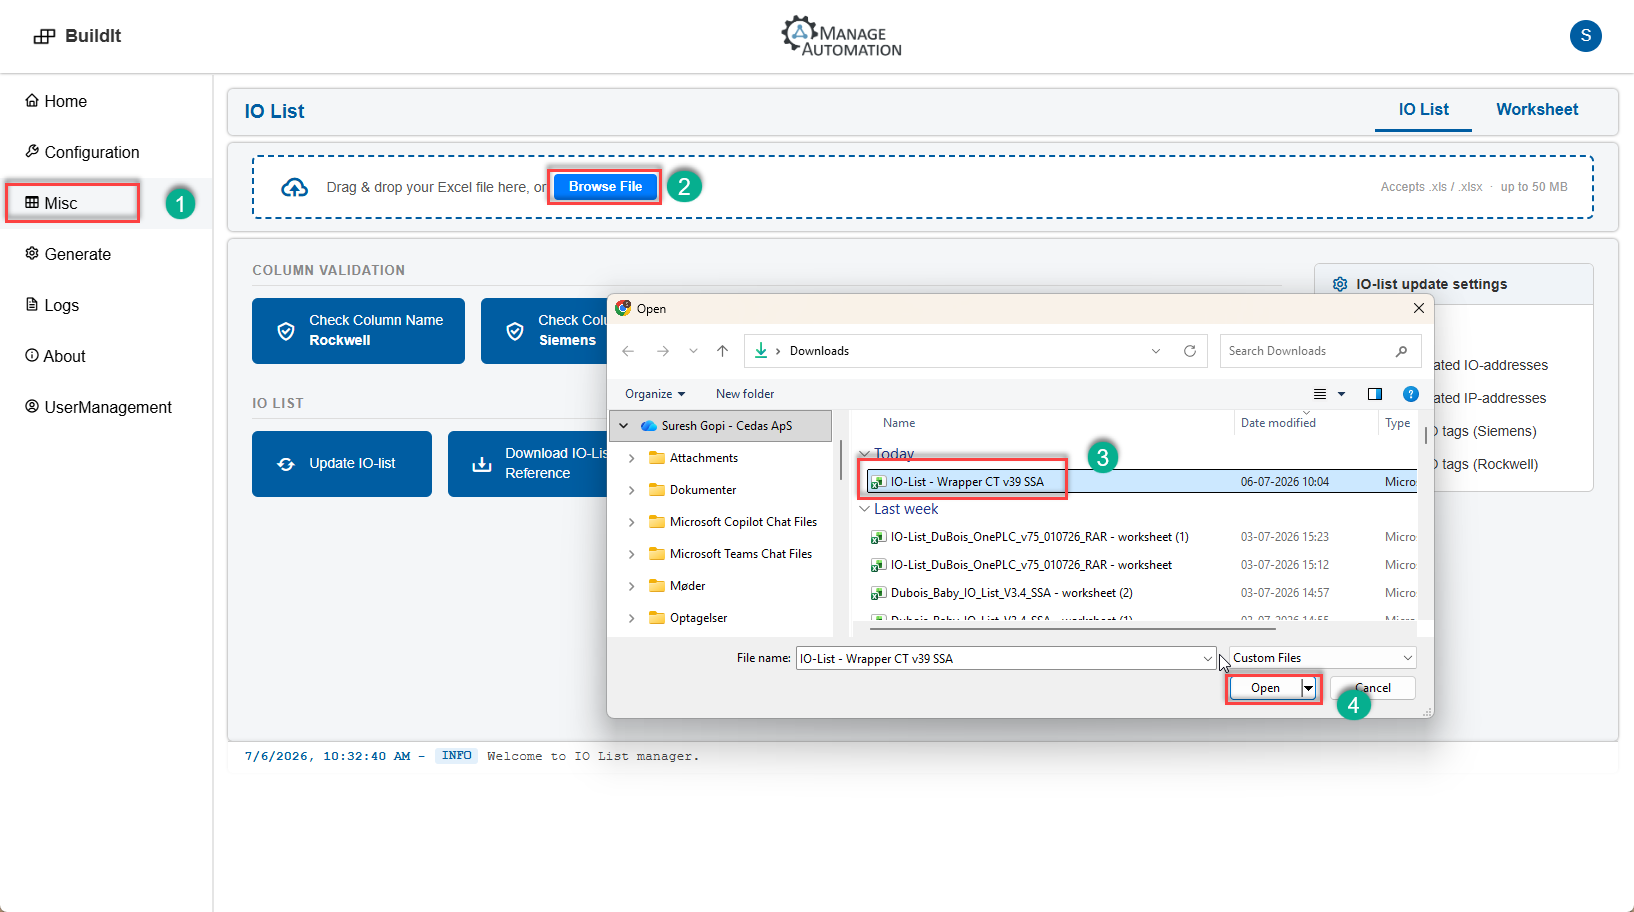Viewport: 1634px width, 912px height.
Task: Click the File name input field
Action: tap(1000, 659)
